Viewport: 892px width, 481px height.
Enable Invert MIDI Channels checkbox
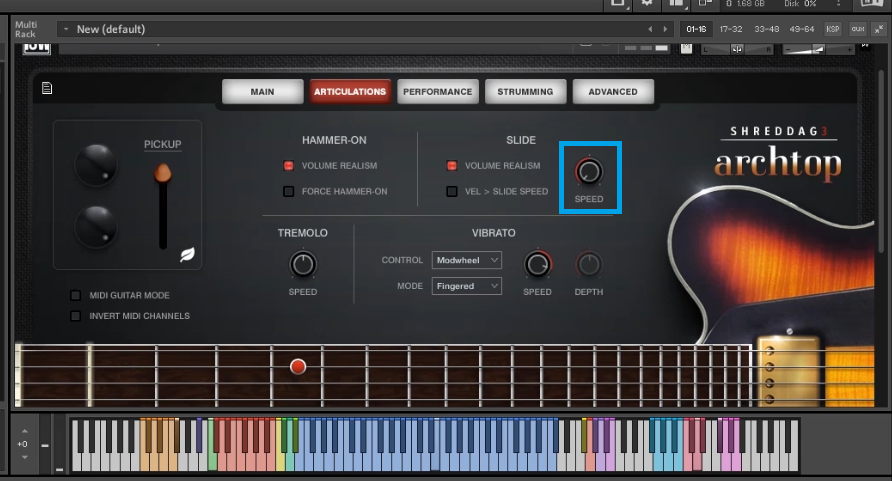tap(75, 316)
